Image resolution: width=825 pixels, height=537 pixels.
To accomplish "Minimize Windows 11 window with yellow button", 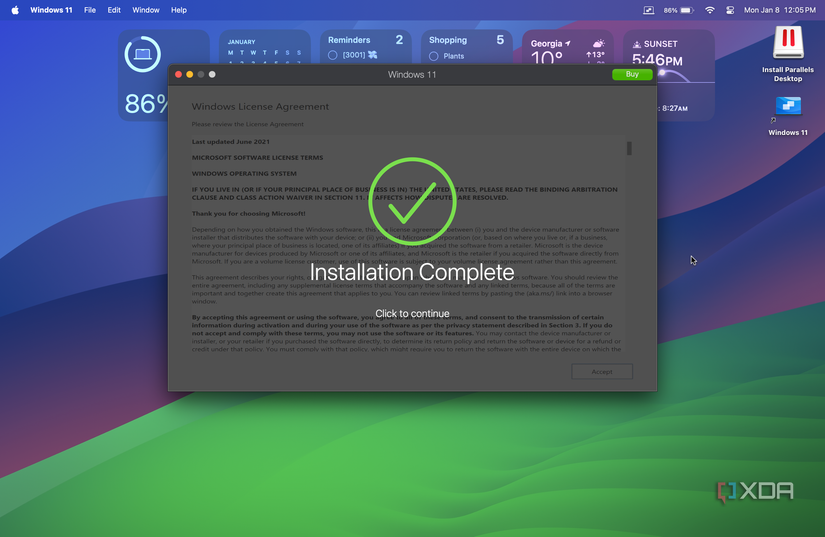I will pyautogui.click(x=189, y=74).
